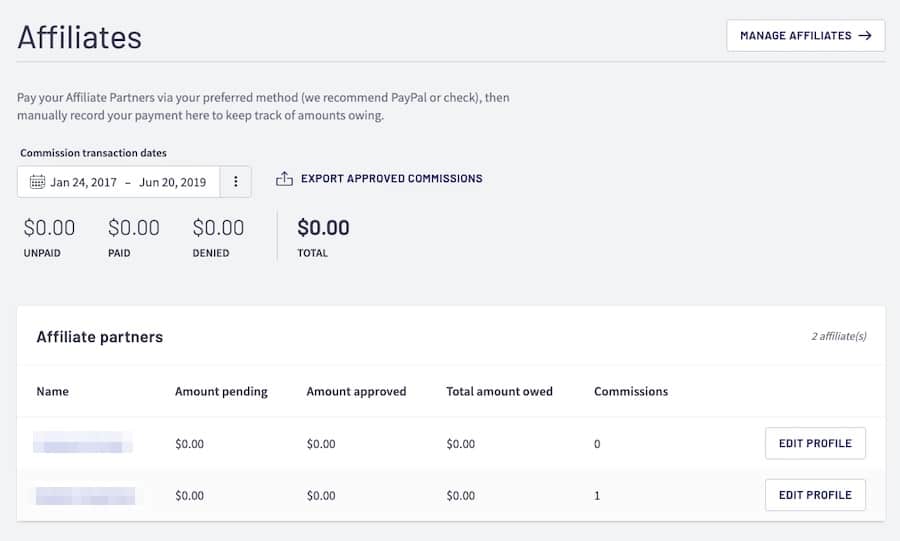900x541 pixels.
Task: Sort by Commissions column header
Action: 631,391
